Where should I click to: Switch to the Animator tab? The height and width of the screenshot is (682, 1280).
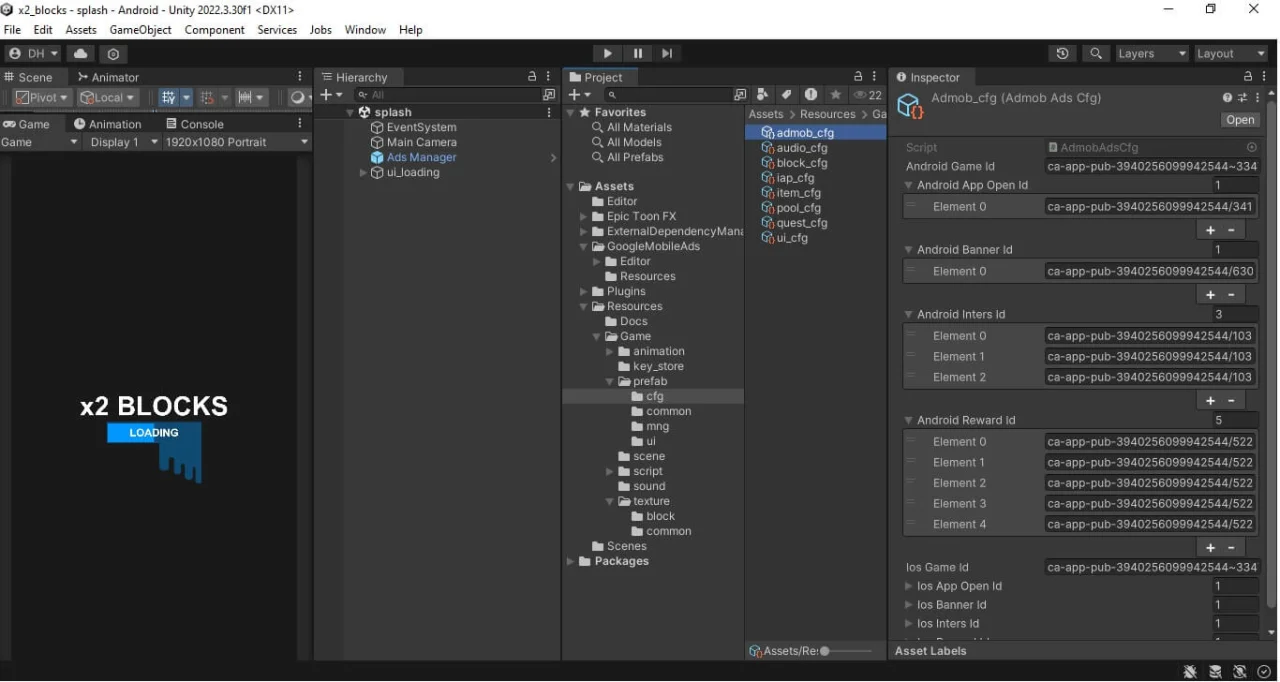pyautogui.click(x=108, y=77)
